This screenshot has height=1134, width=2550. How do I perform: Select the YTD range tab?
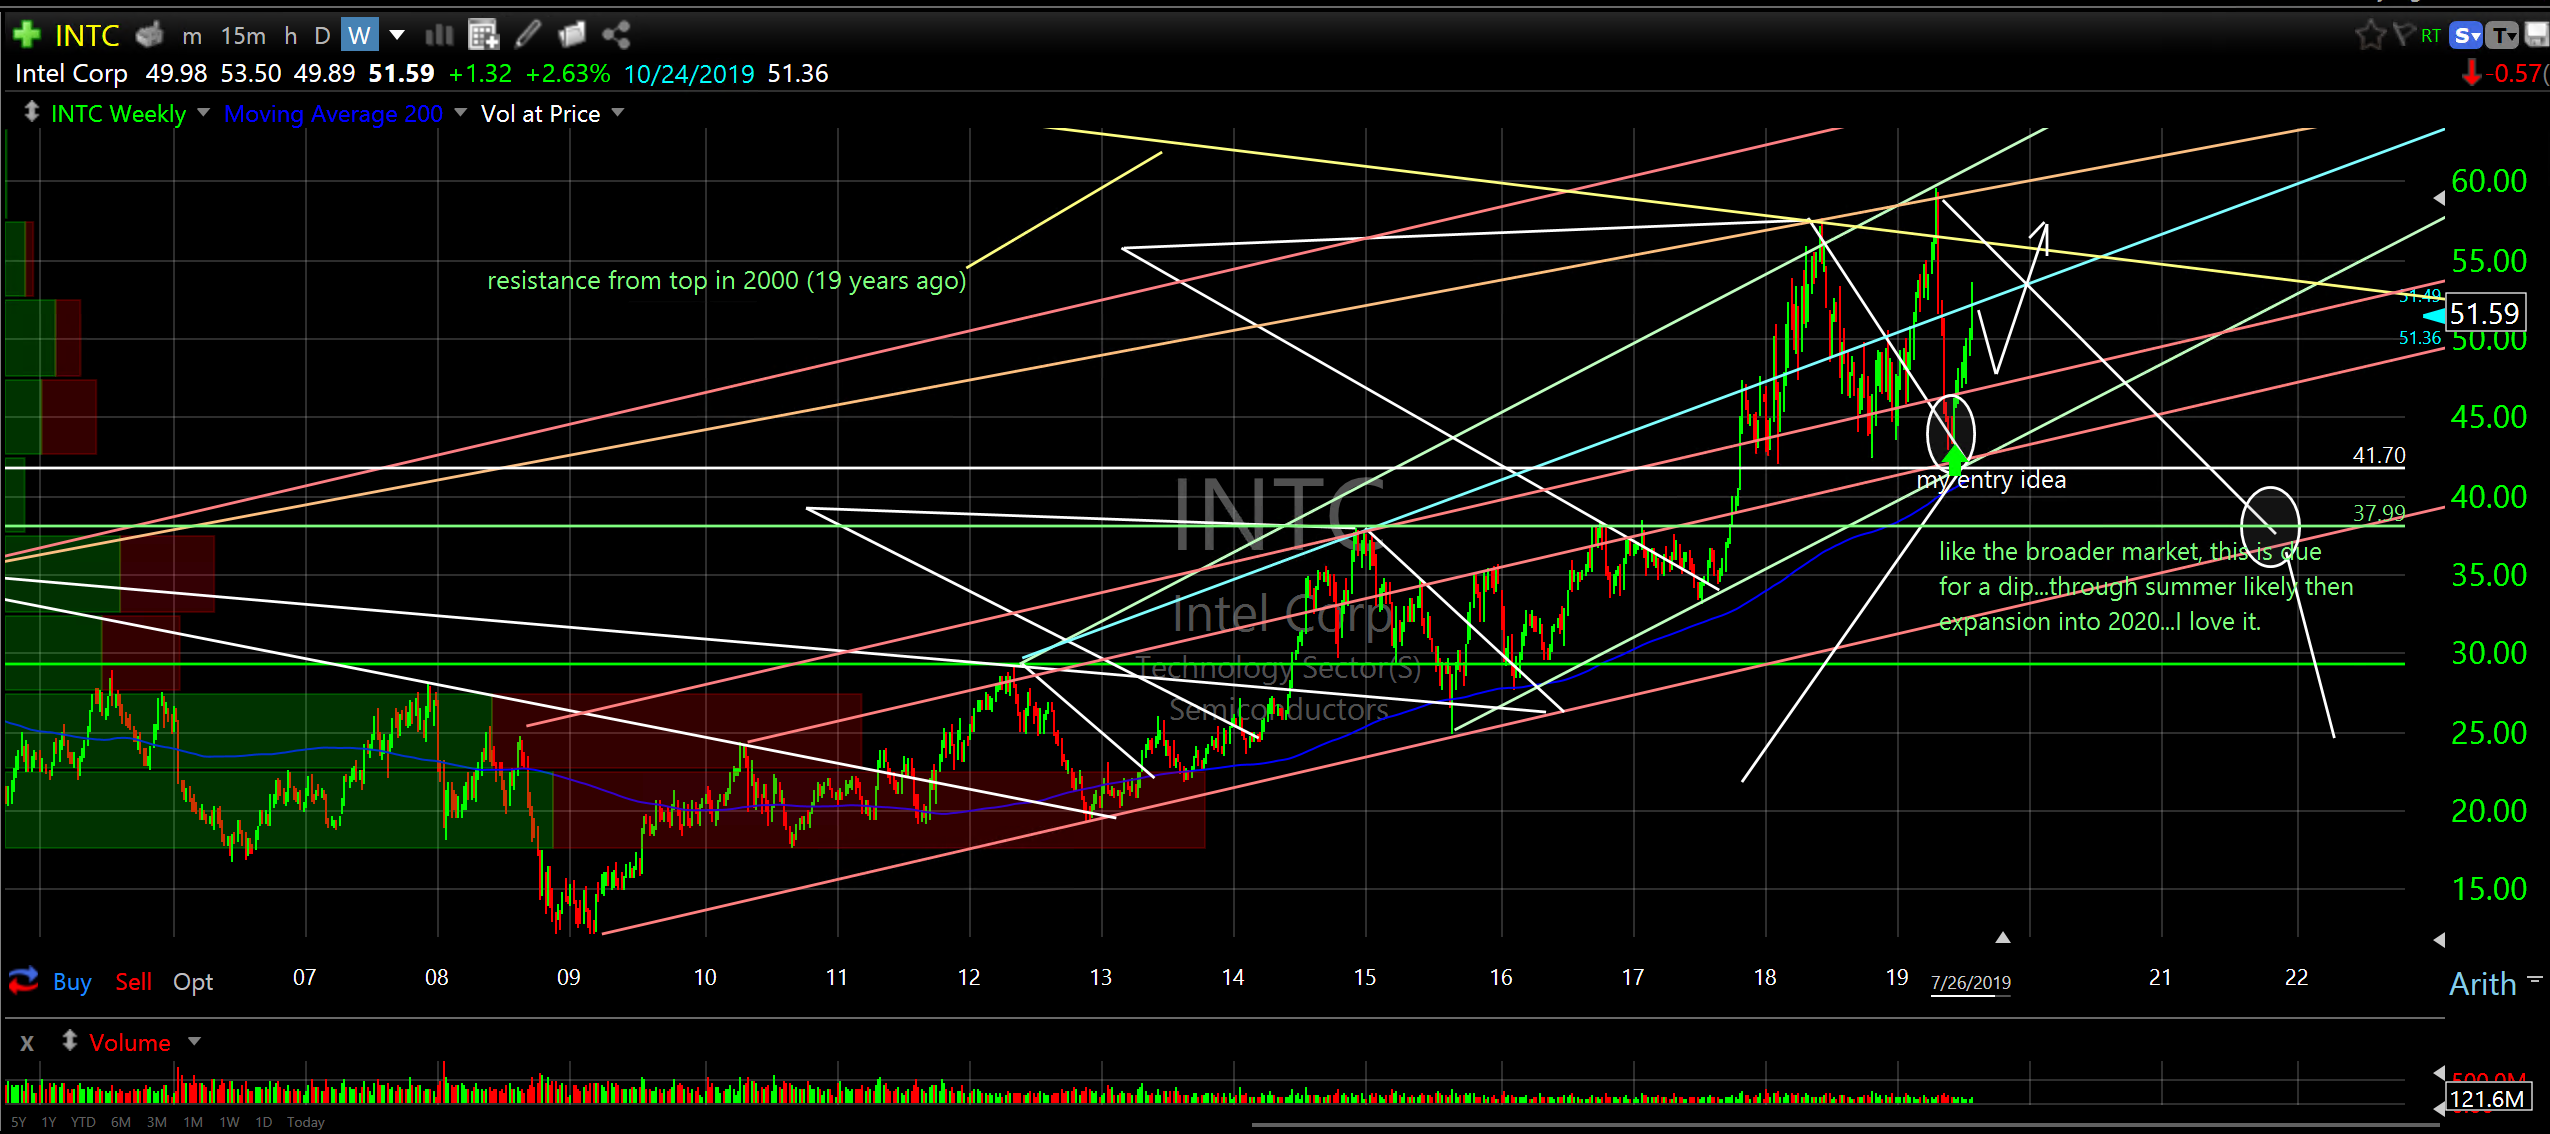83,1122
